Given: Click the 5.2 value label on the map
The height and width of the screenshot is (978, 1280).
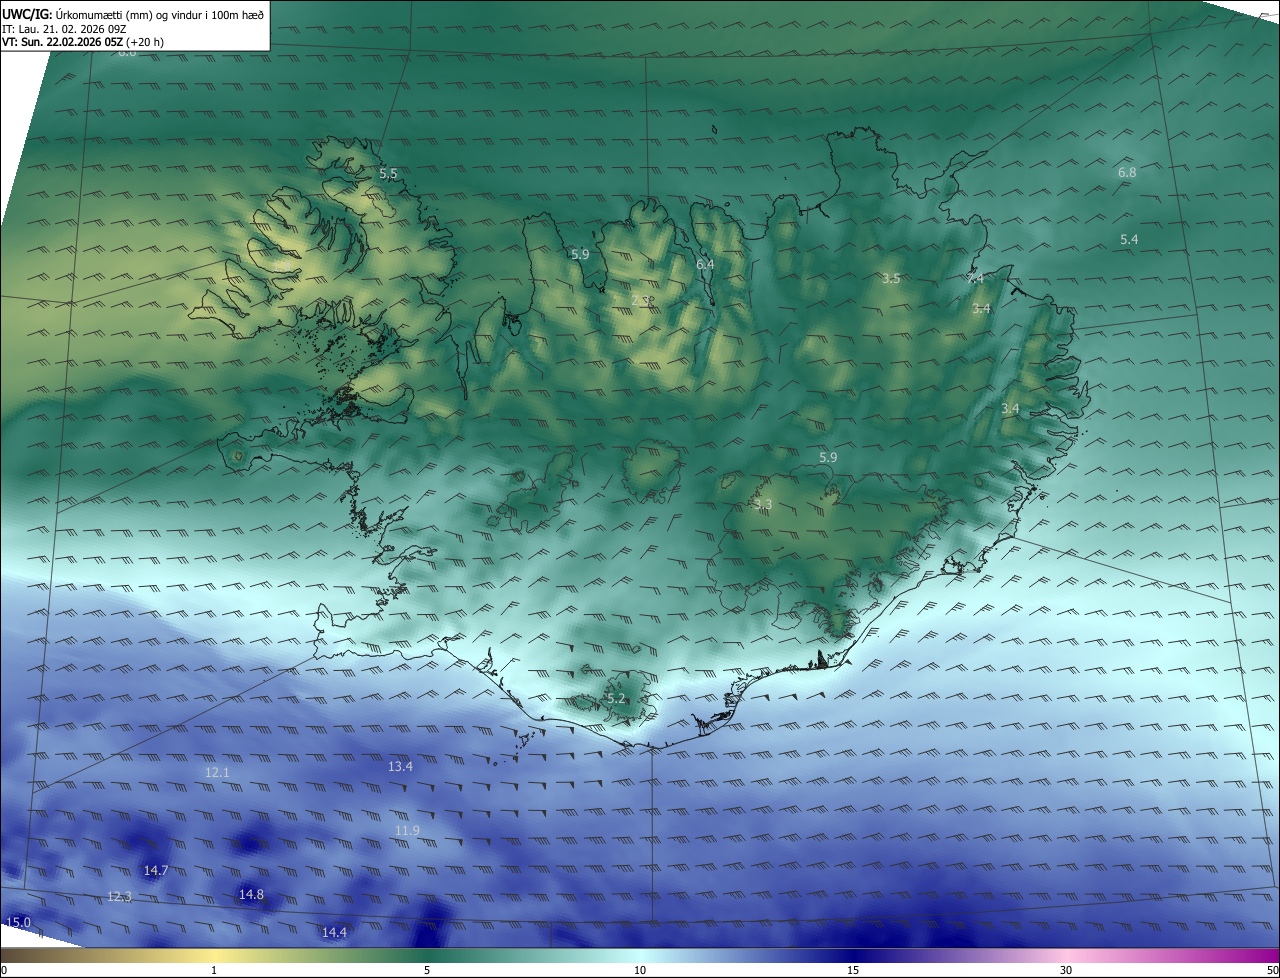Looking at the screenshot, I should (616, 699).
